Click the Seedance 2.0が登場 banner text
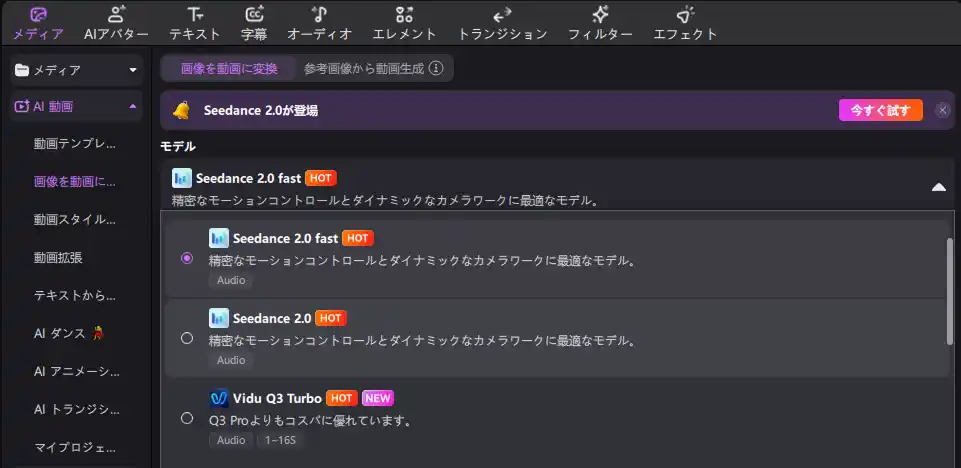 (260, 111)
